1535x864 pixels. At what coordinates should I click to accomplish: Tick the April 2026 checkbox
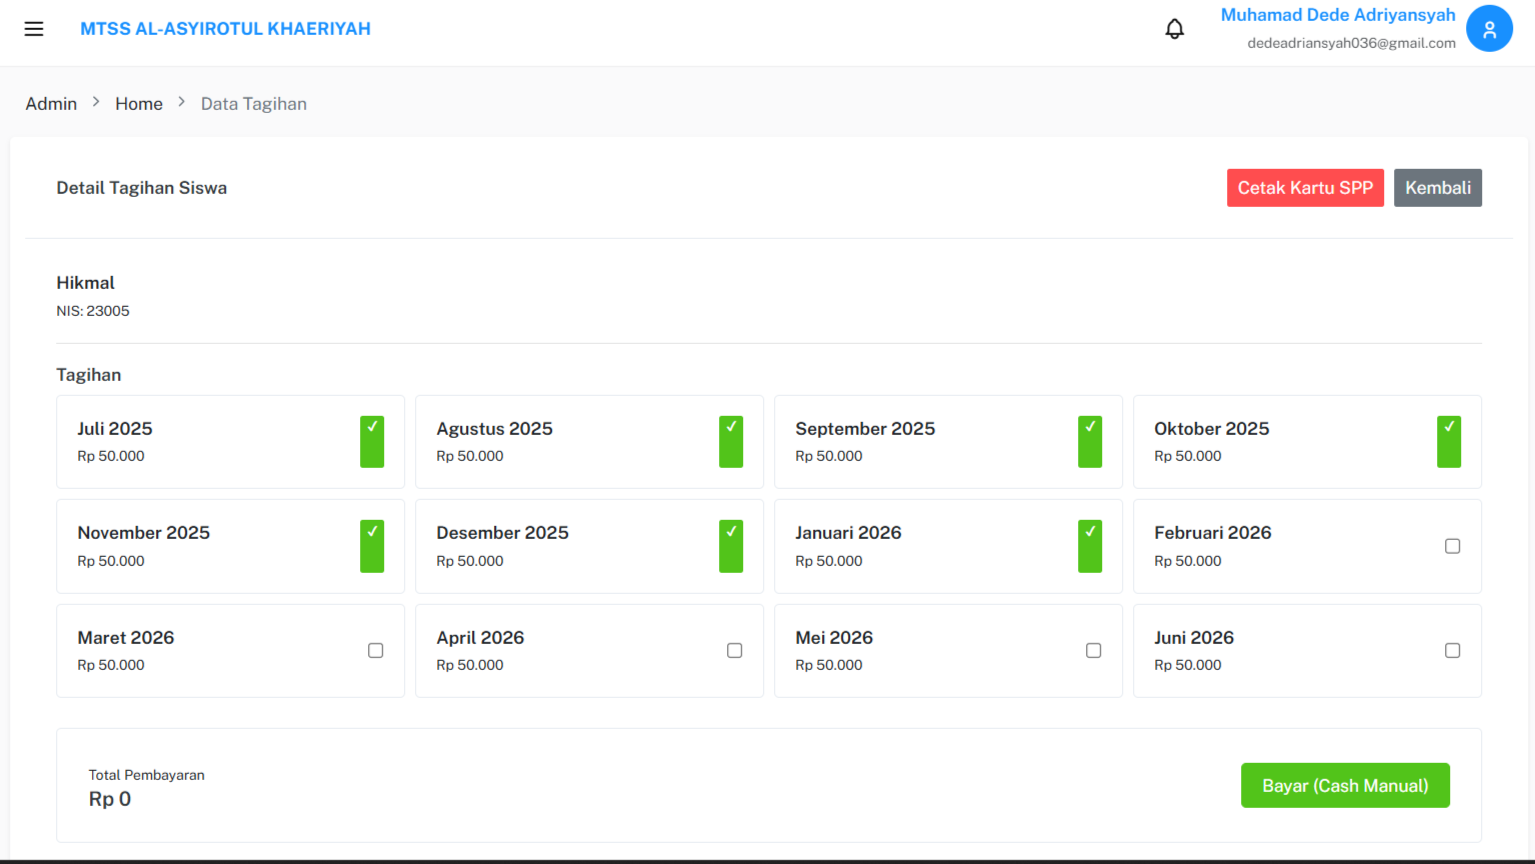tap(735, 651)
